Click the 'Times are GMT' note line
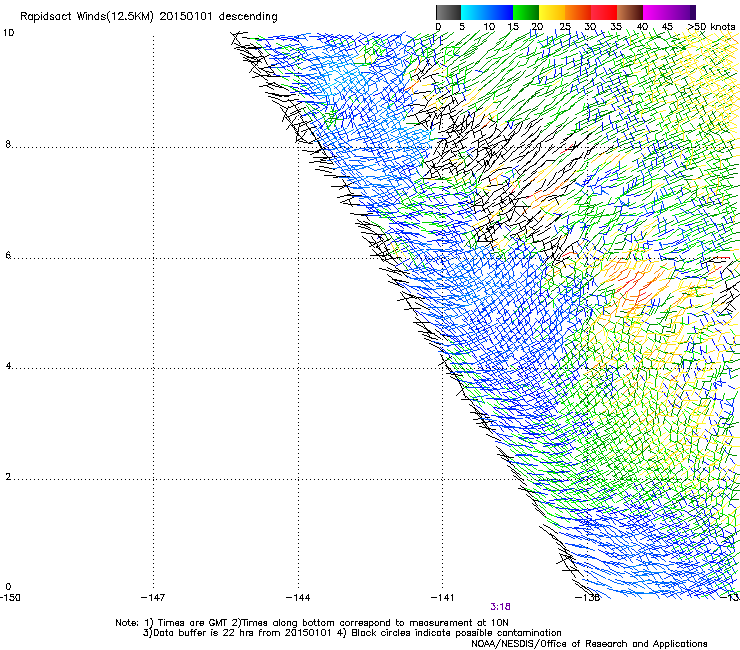 click(312, 623)
